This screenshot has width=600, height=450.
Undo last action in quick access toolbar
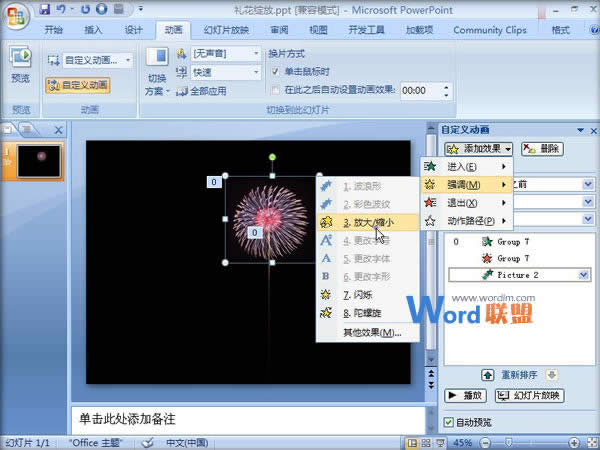(61, 9)
